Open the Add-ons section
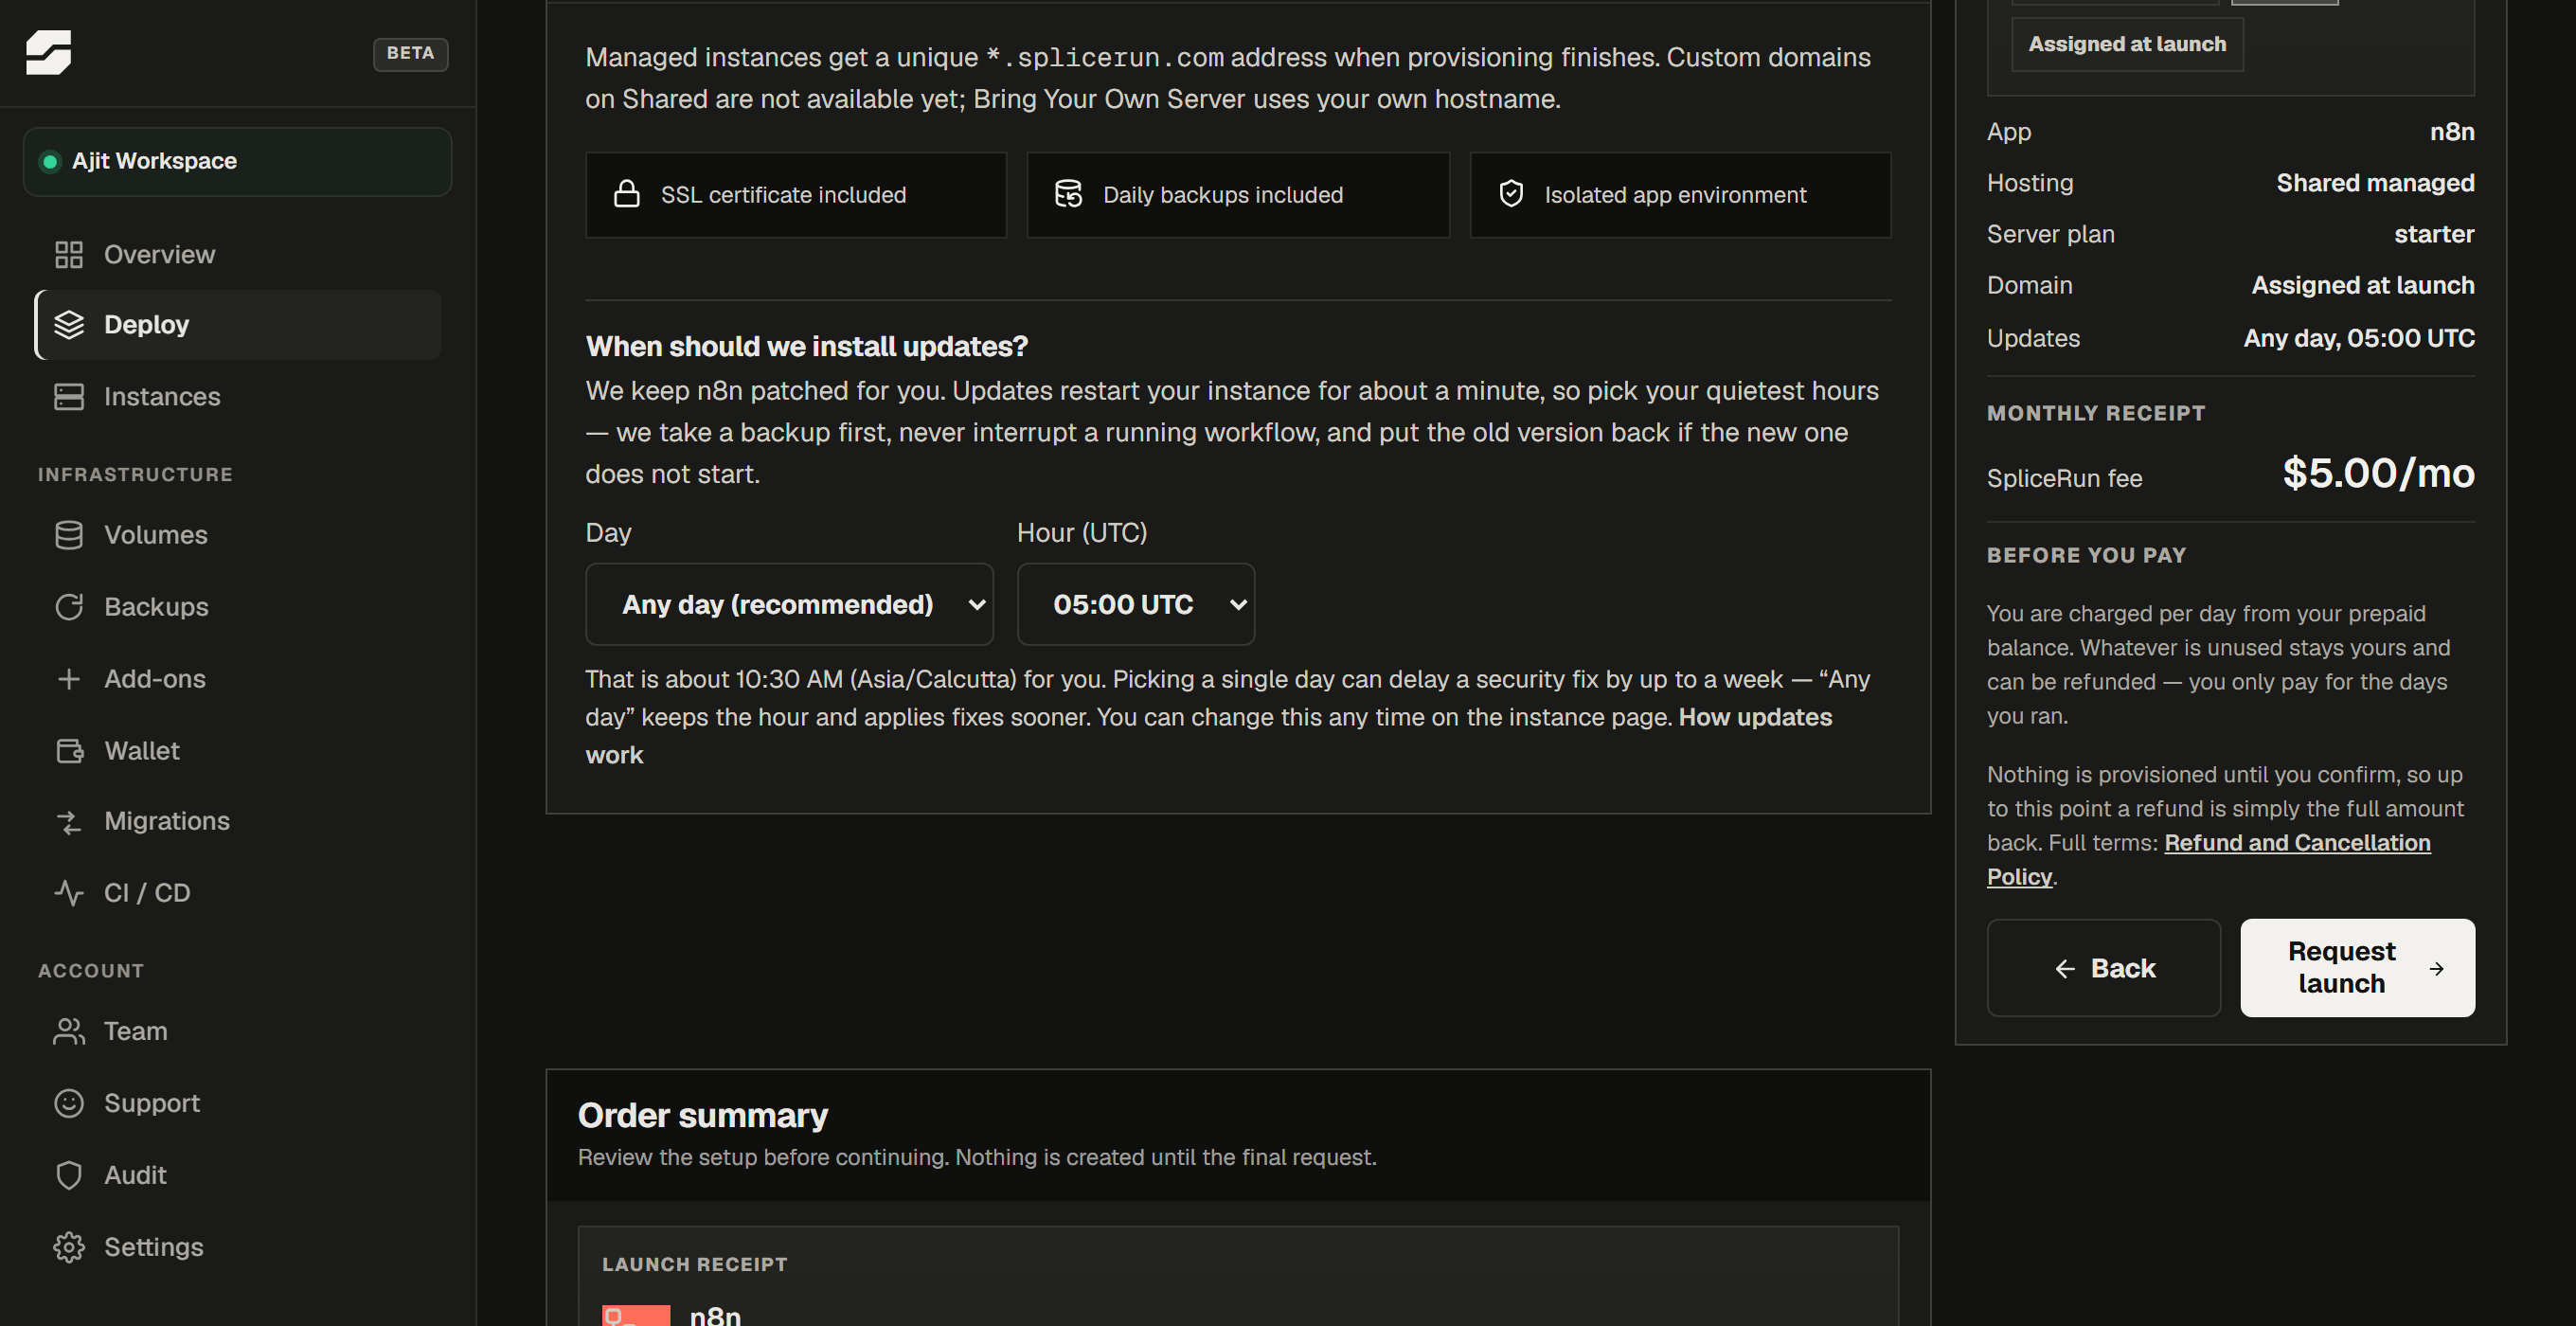2576x1326 pixels. click(237, 679)
